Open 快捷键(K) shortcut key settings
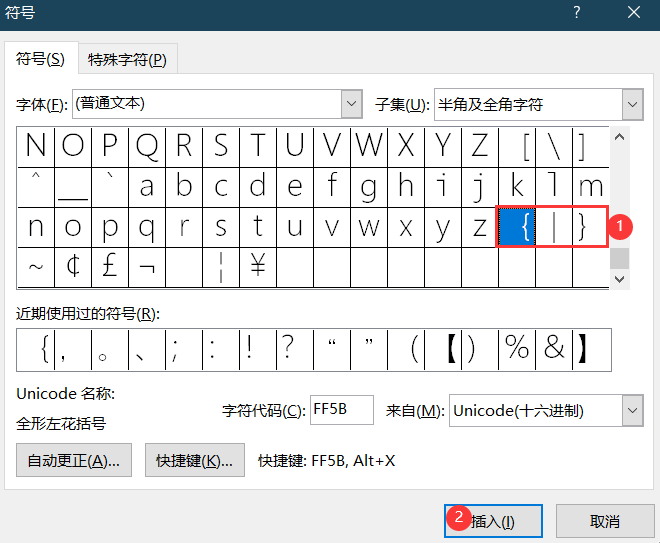 [194, 460]
